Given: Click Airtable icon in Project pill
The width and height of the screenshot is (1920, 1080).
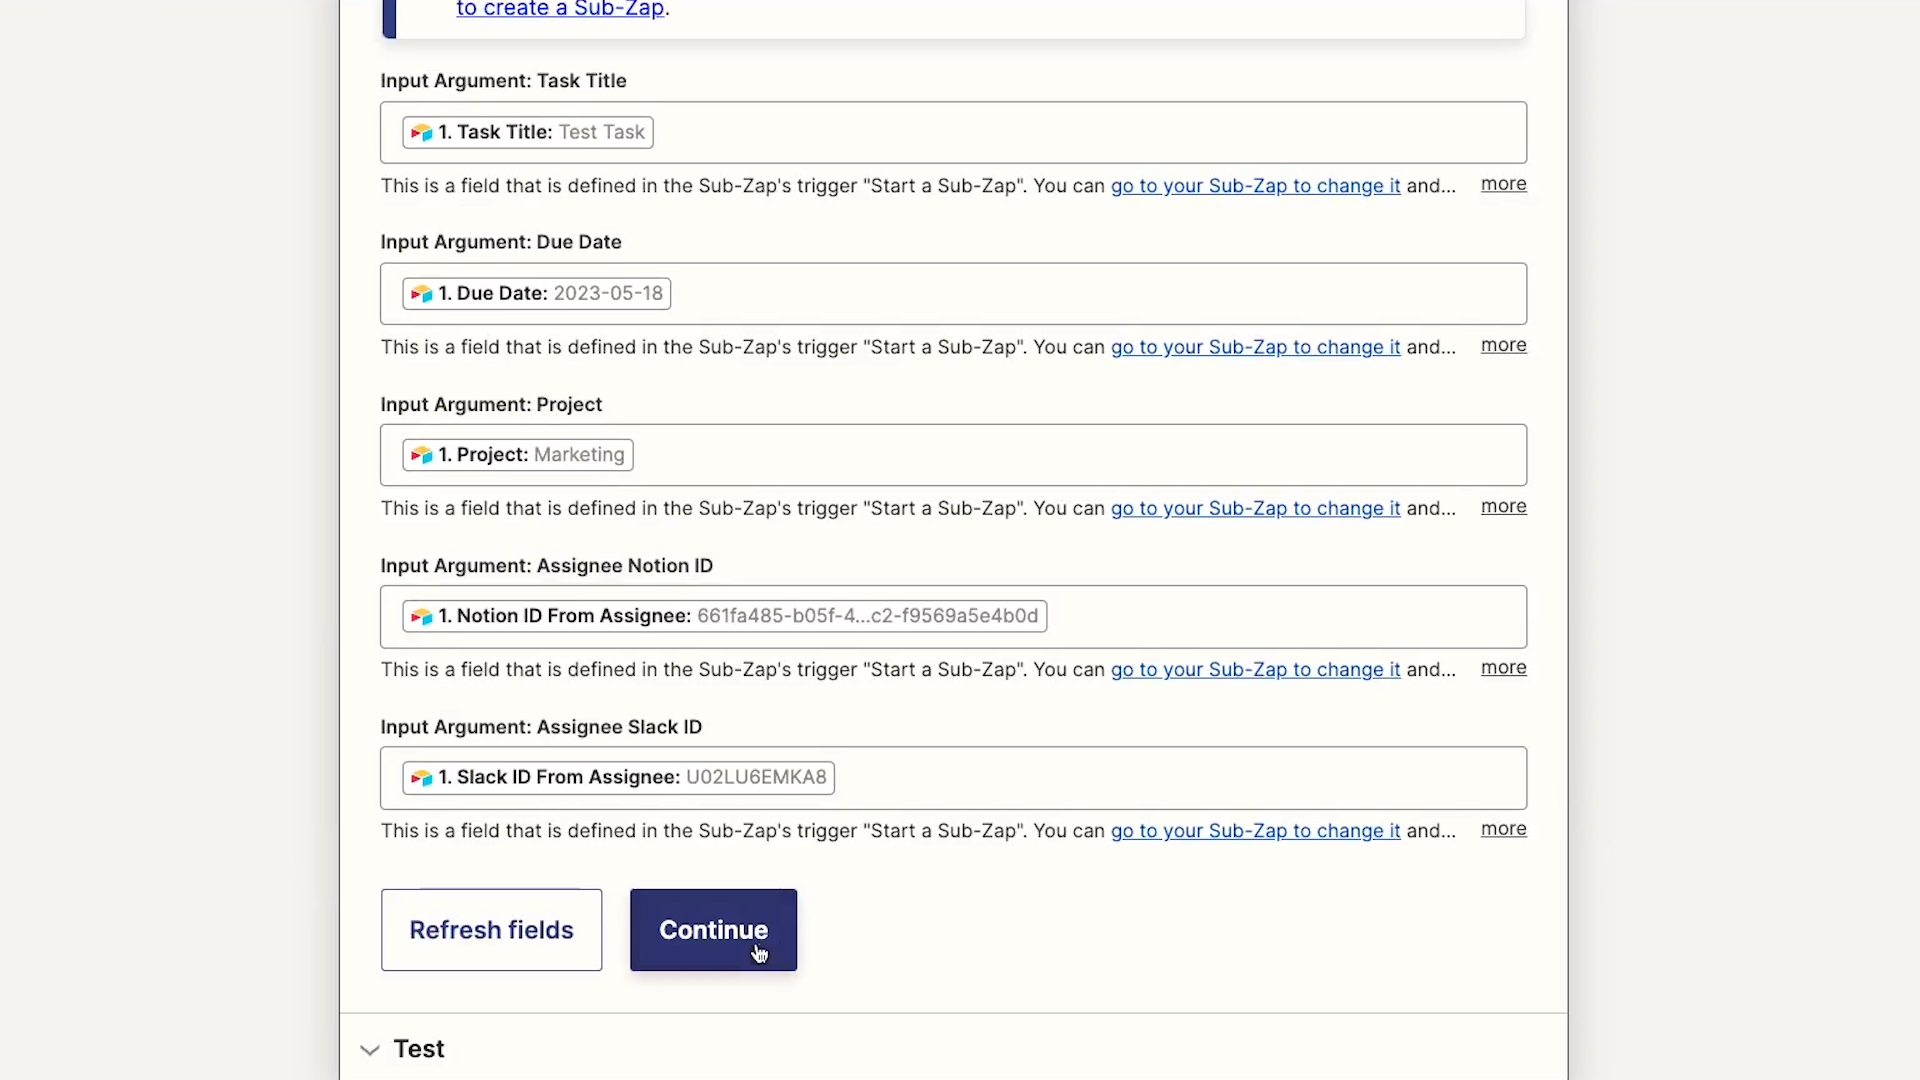Looking at the screenshot, I should point(421,455).
